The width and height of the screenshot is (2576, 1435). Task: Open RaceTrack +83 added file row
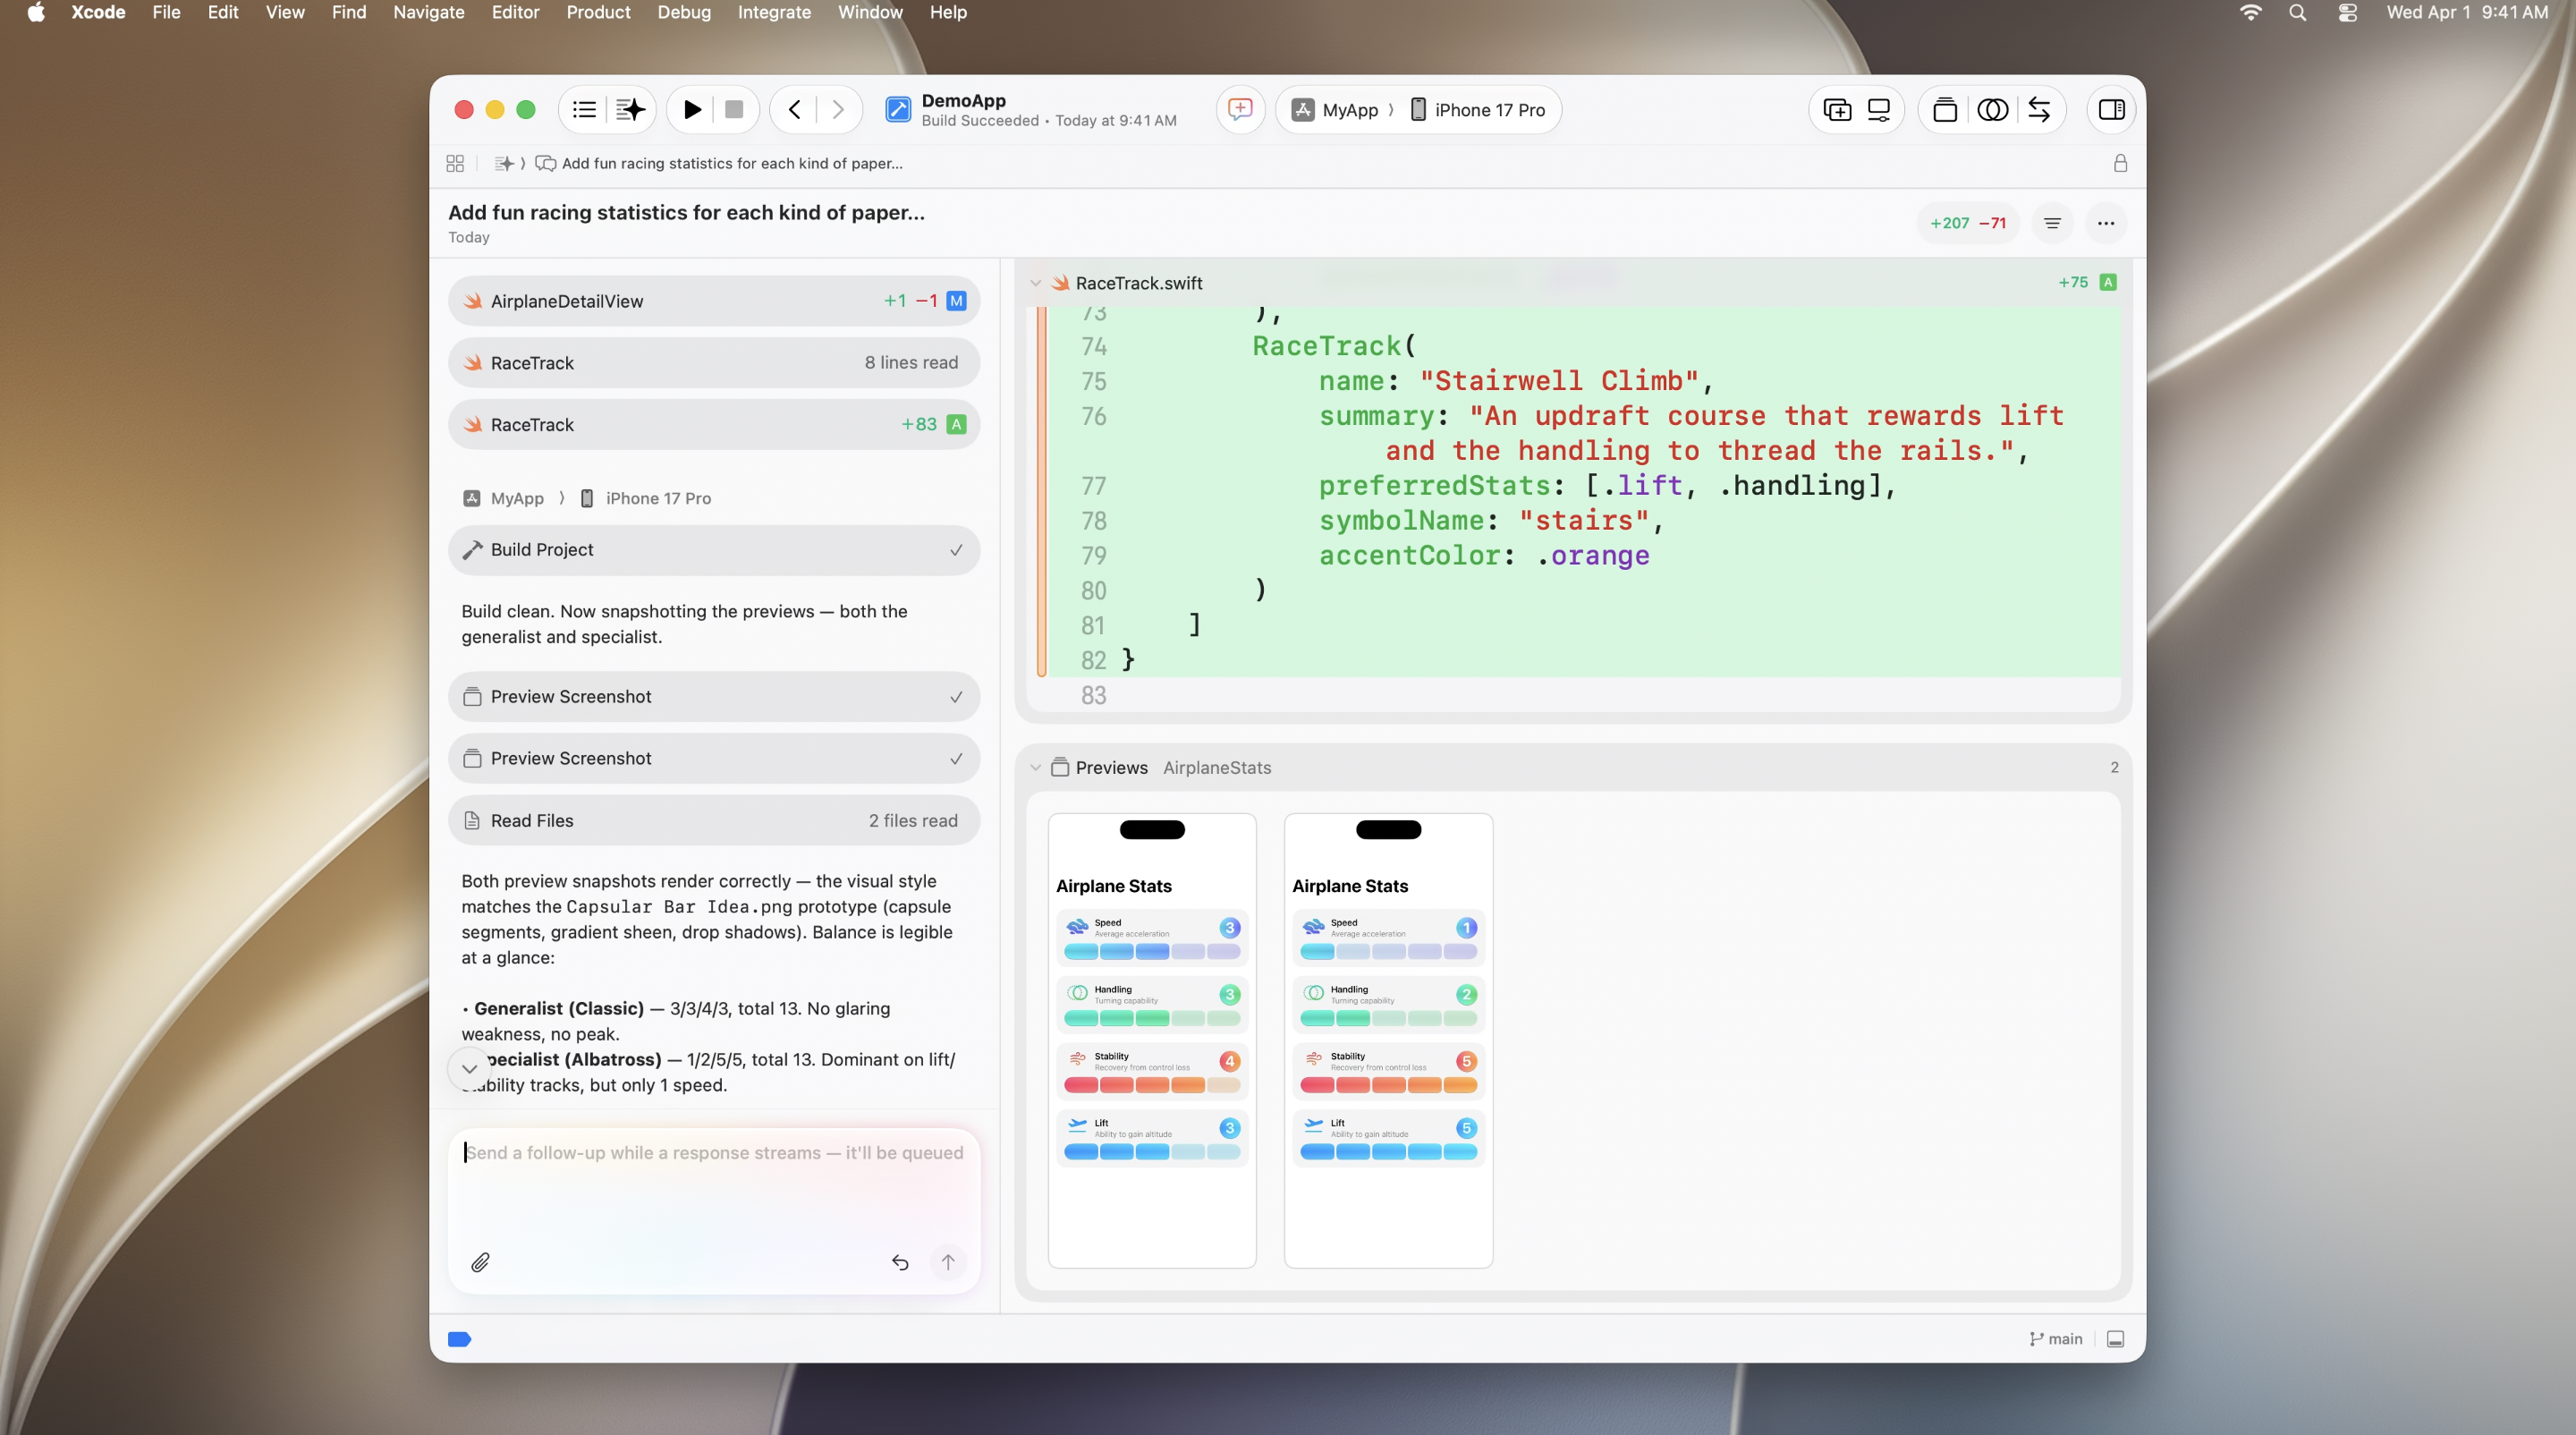(x=714, y=425)
